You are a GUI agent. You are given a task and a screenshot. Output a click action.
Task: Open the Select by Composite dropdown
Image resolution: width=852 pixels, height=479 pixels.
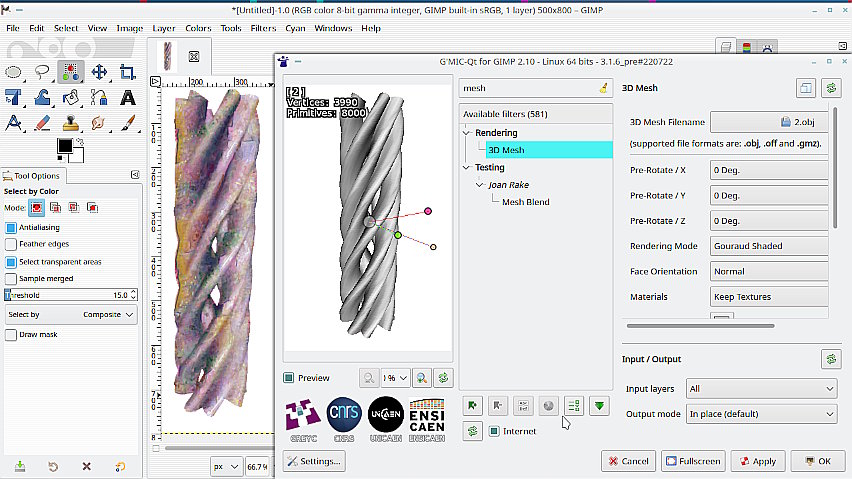[x=71, y=314]
